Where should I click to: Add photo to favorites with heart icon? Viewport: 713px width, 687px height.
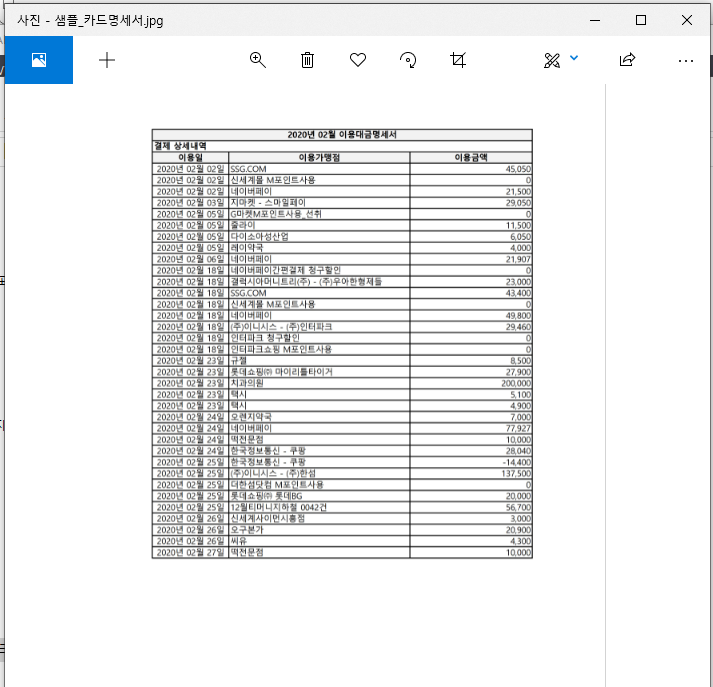(x=358, y=60)
